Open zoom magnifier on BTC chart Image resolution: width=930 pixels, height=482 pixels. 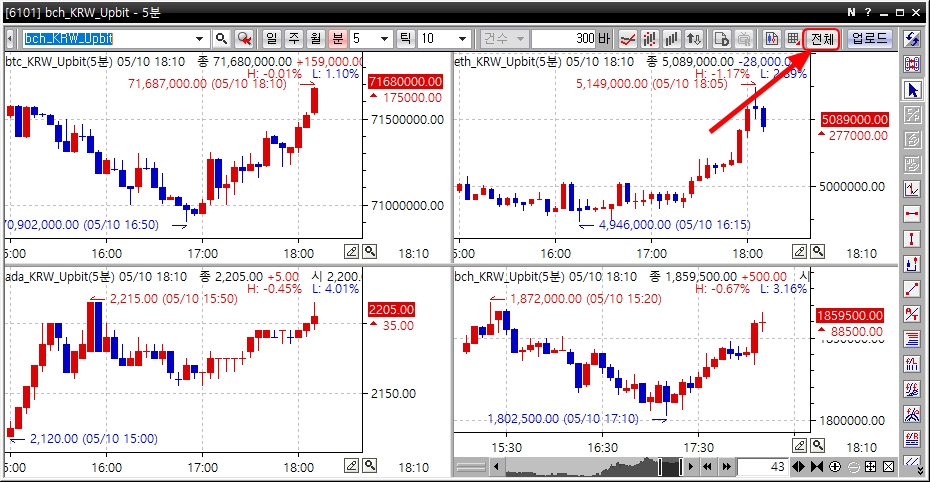(370, 251)
